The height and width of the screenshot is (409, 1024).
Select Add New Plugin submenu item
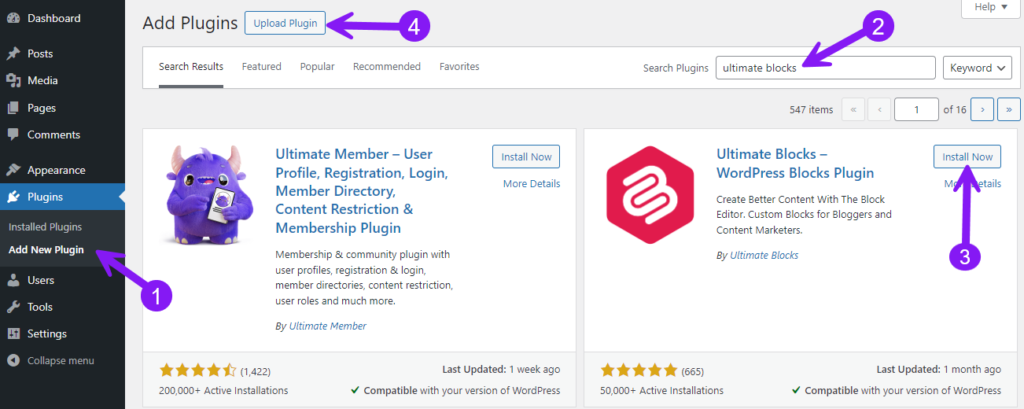(x=46, y=250)
